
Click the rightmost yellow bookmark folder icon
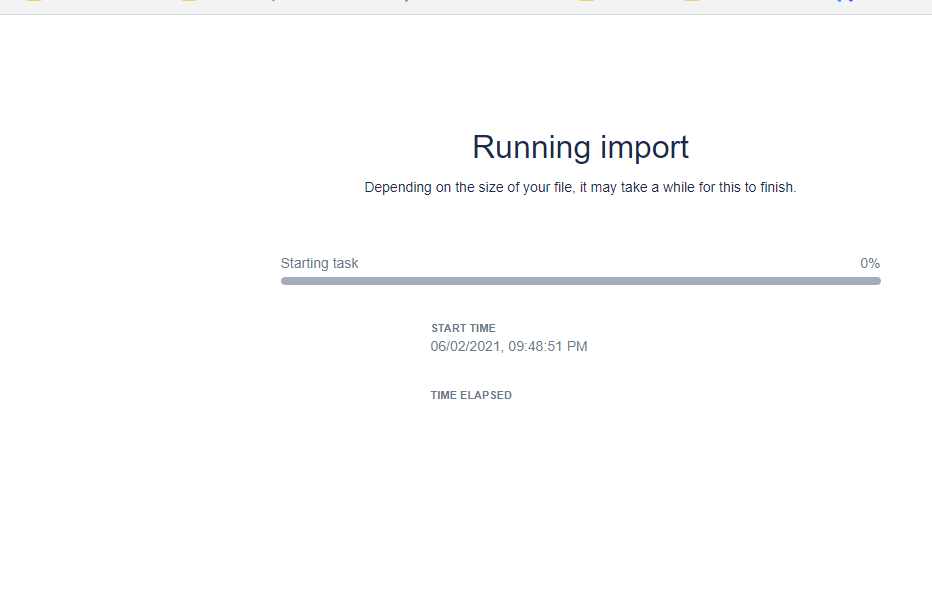click(692, 1)
